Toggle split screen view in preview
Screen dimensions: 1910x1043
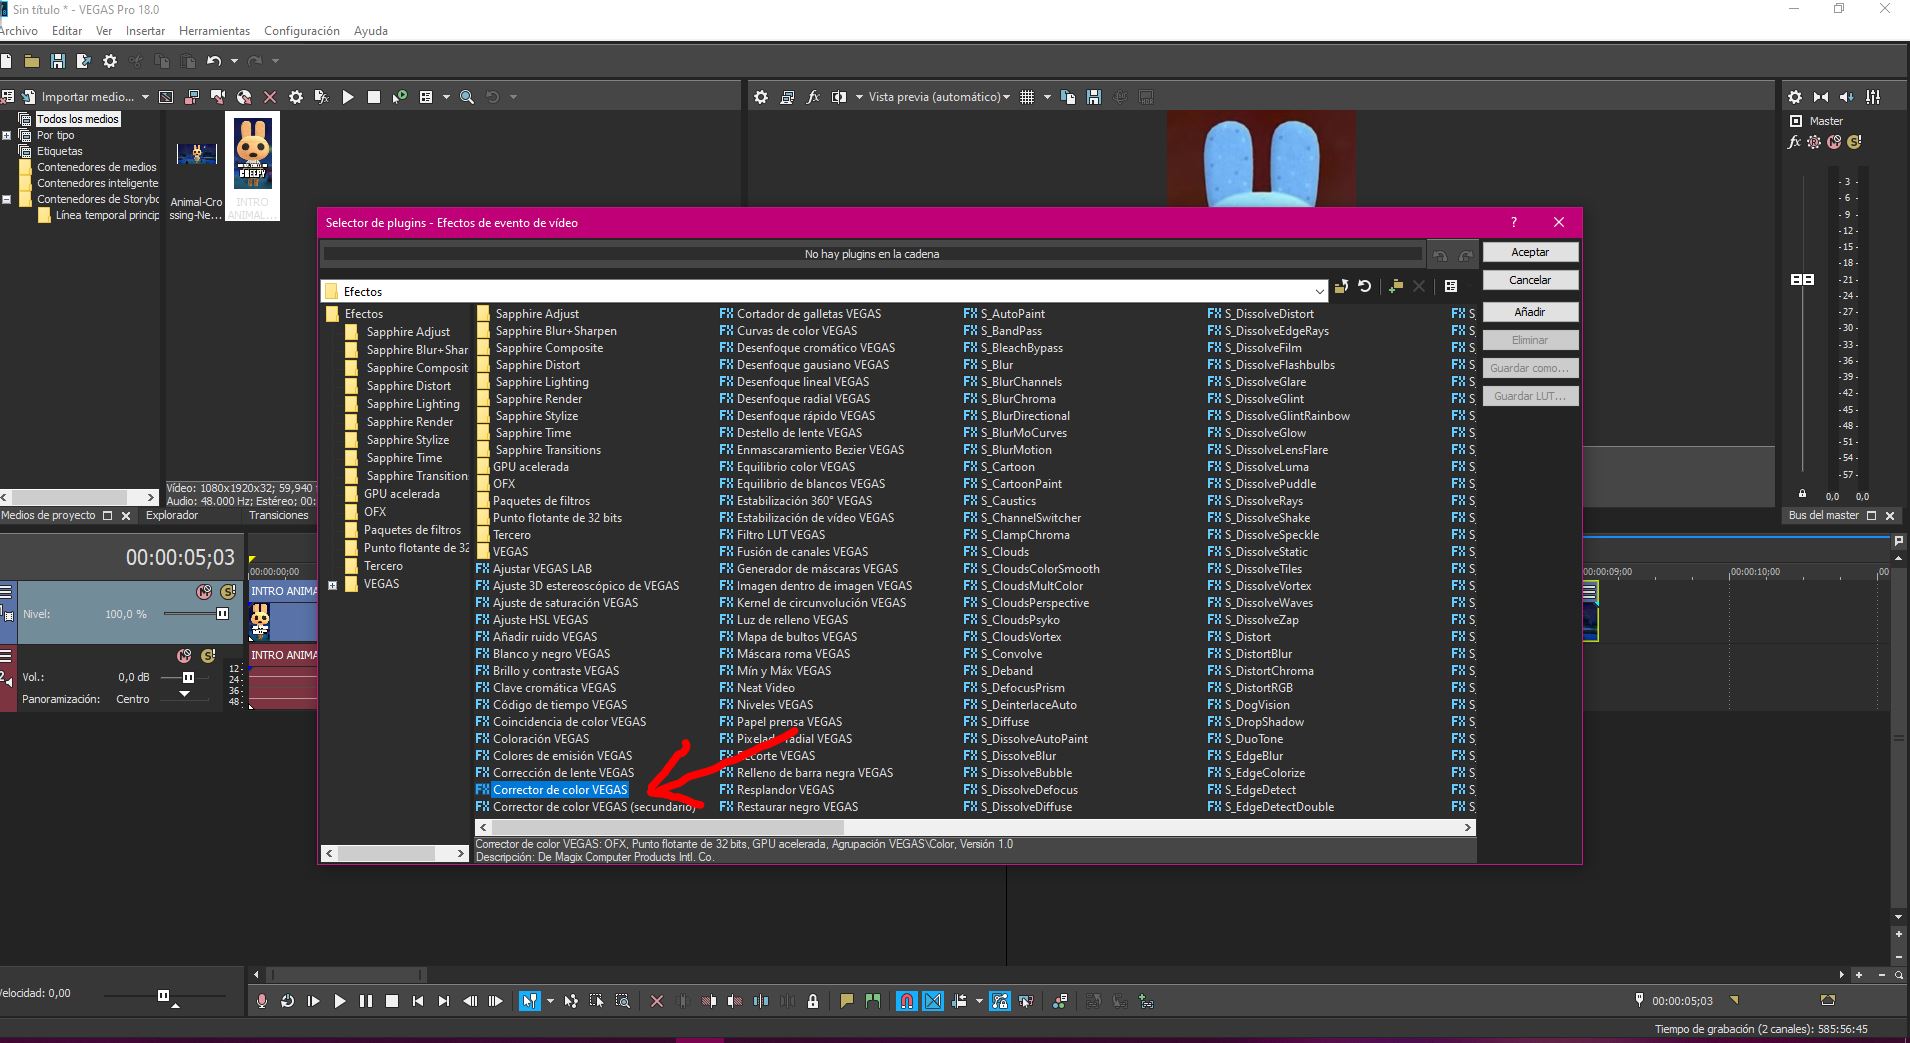point(839,97)
